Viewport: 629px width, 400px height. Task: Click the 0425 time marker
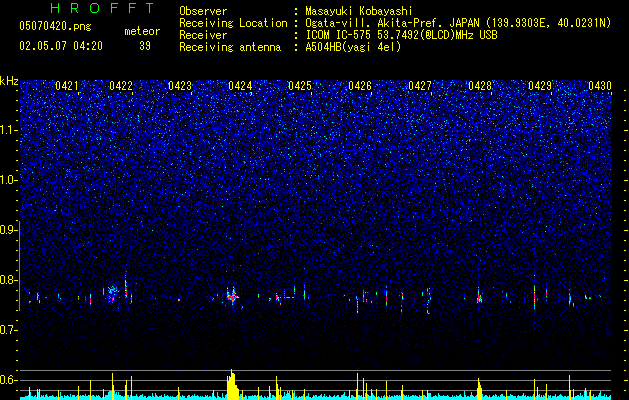[x=300, y=86]
